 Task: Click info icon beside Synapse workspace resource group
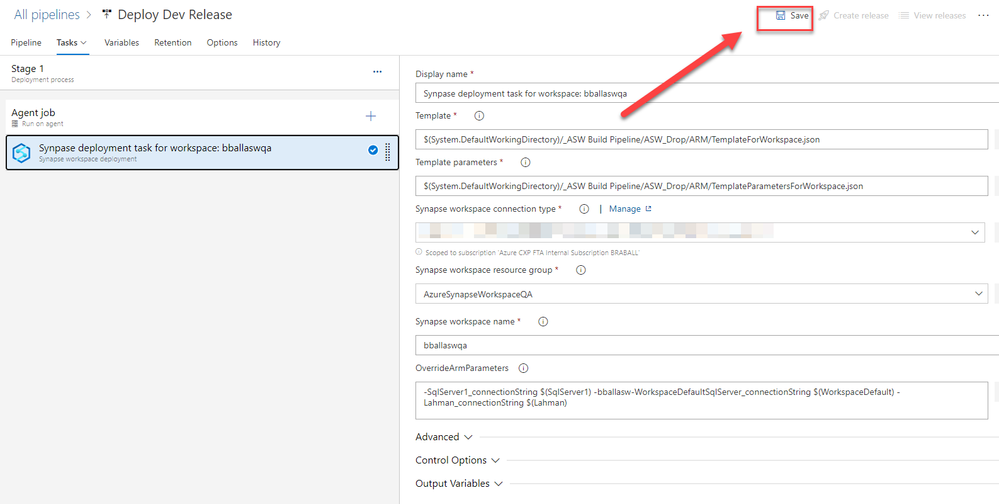[580, 270]
